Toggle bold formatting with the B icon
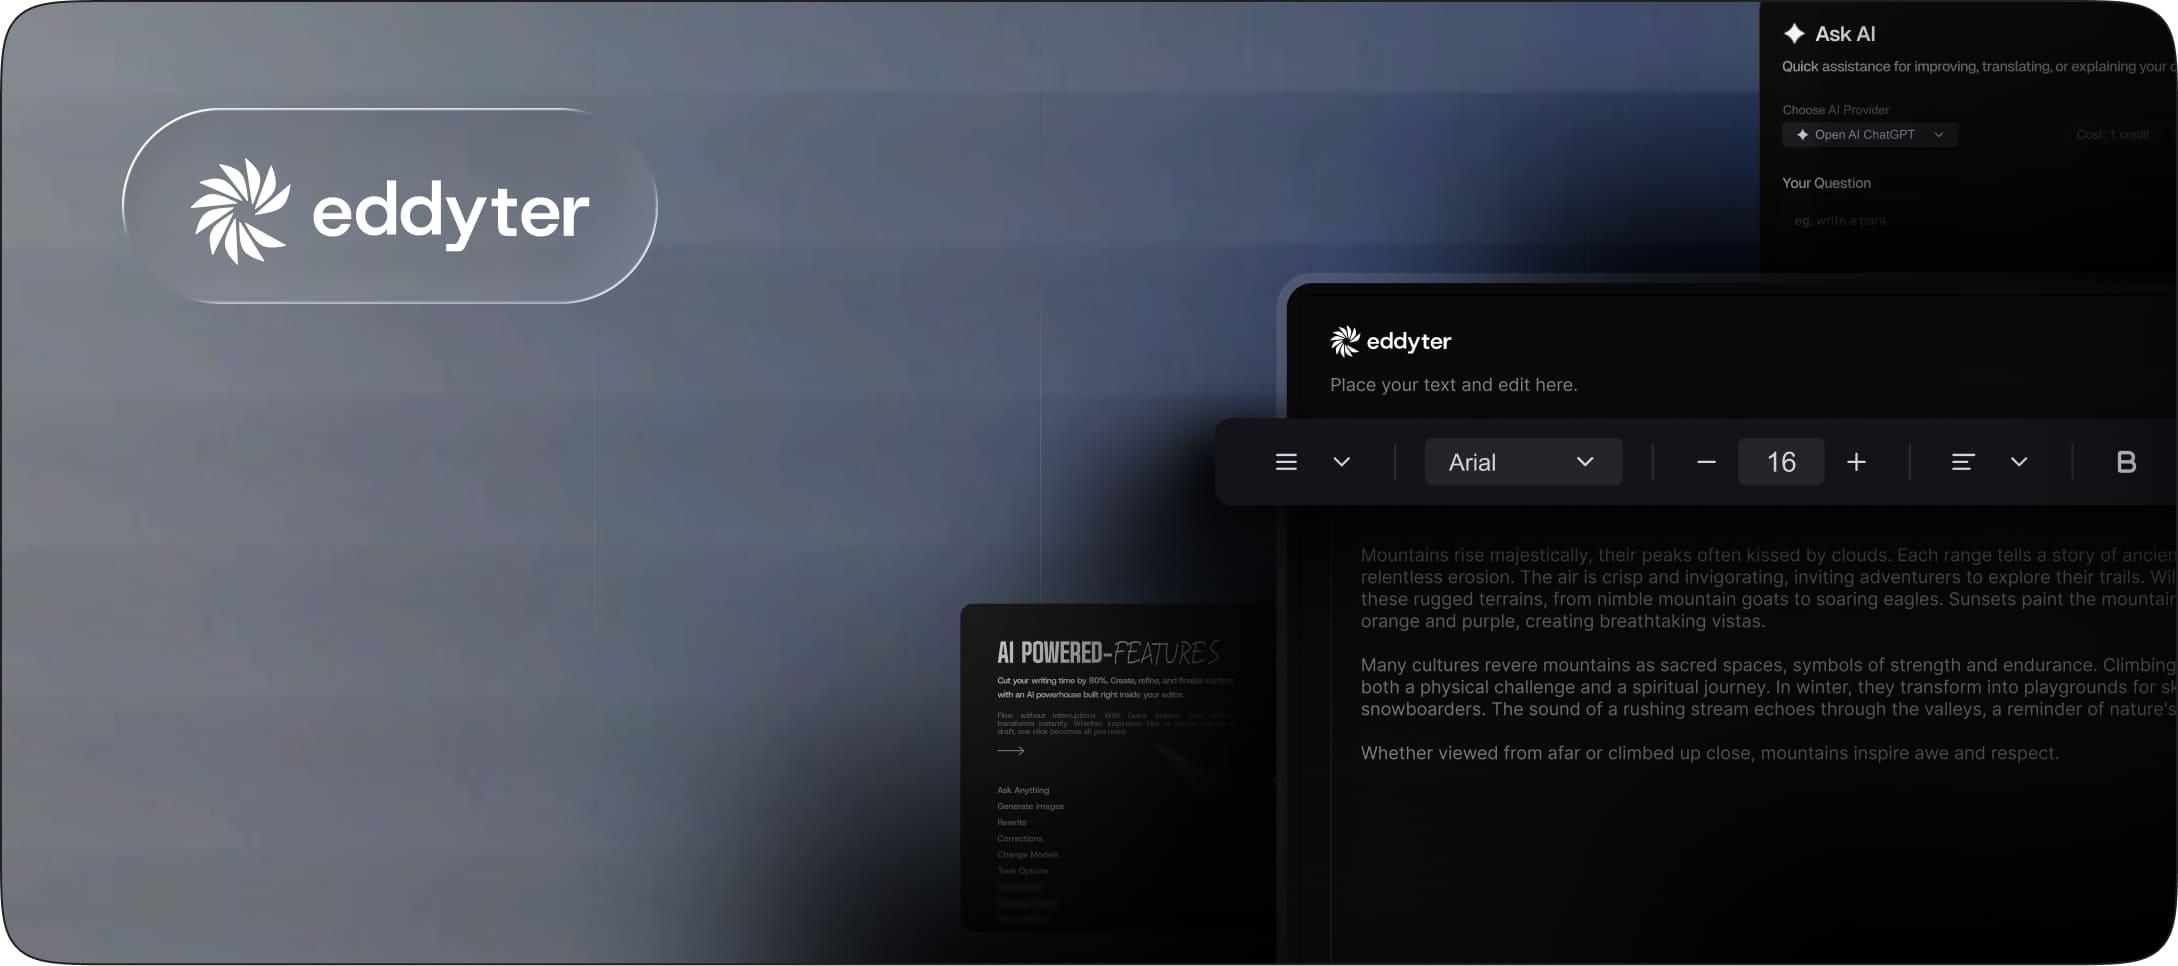2178x966 pixels. coord(2126,462)
